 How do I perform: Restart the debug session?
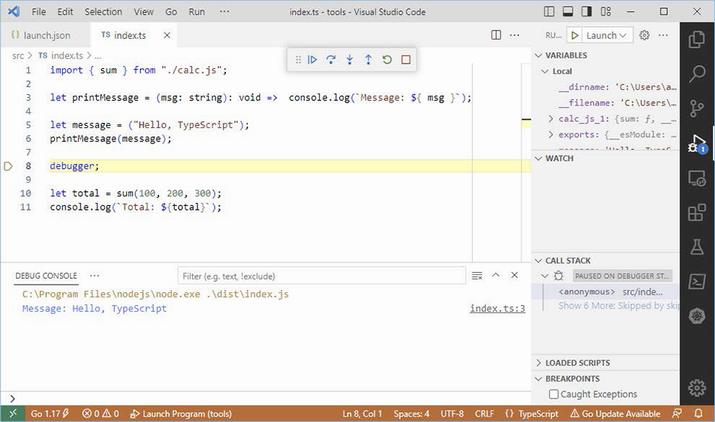tap(387, 60)
